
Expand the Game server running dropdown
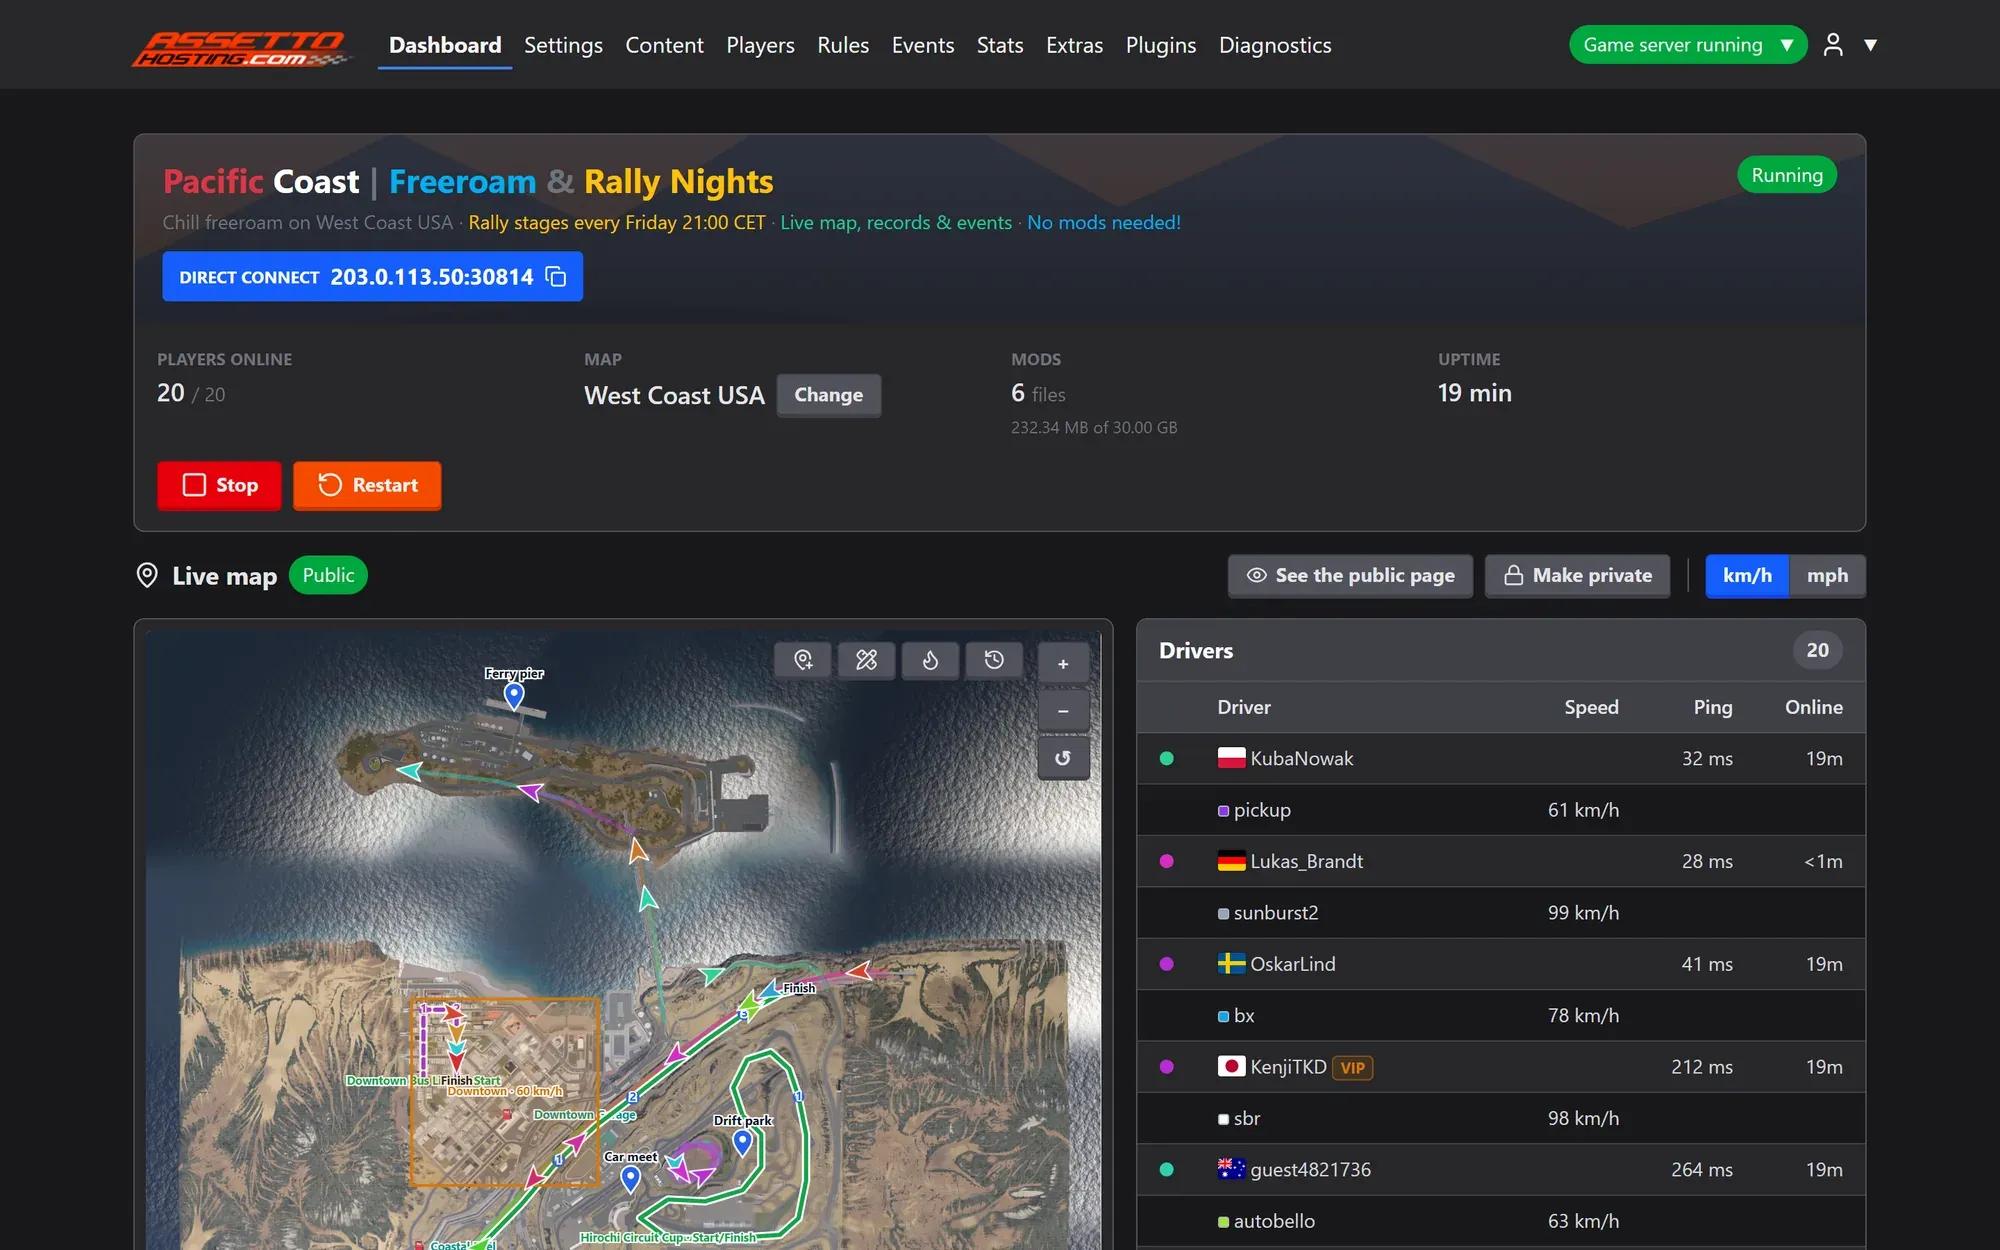[x=1687, y=45]
